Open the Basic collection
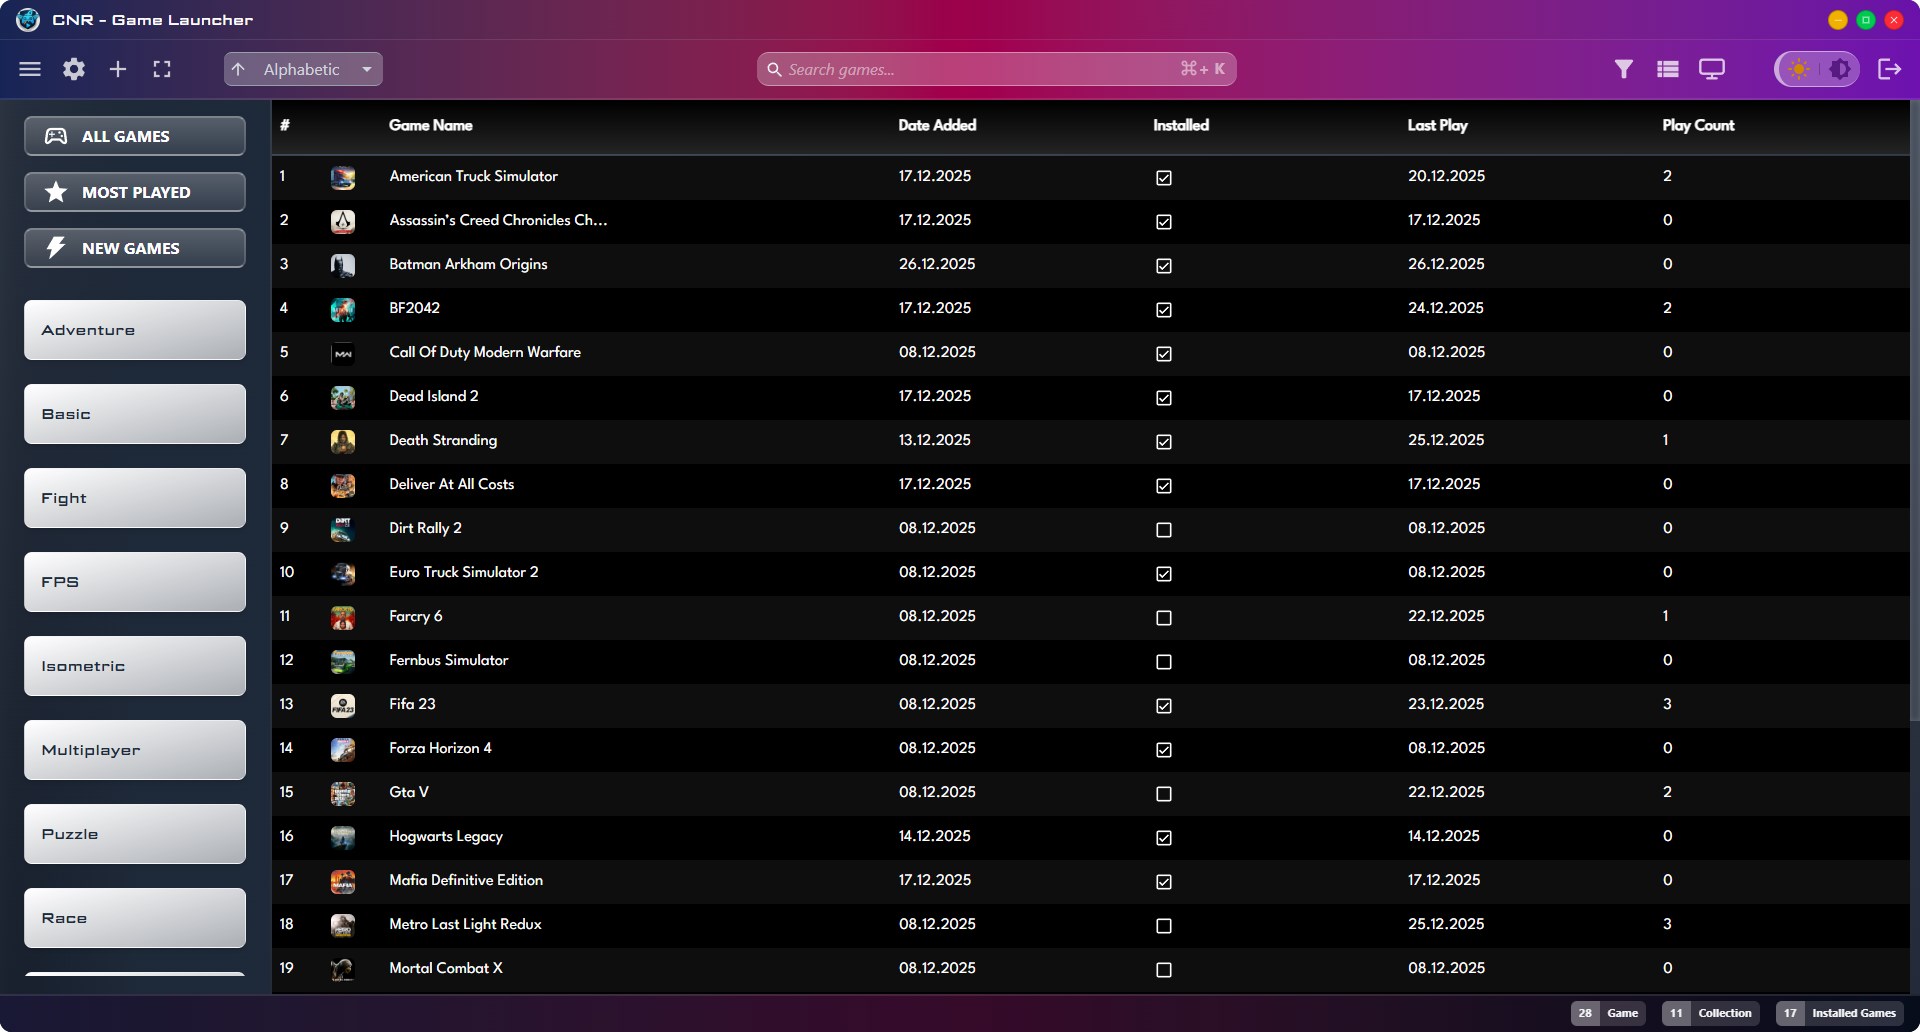This screenshot has height=1032, width=1920. (x=135, y=414)
